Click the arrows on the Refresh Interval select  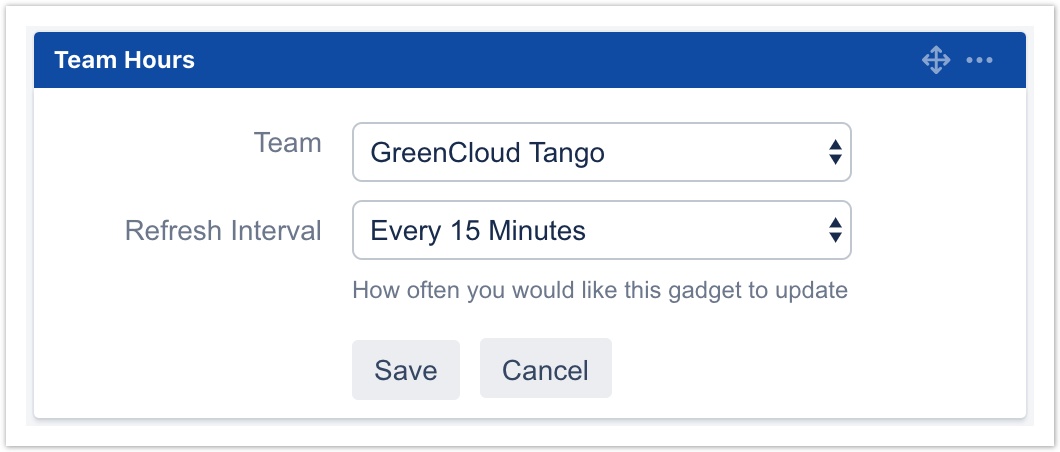(x=835, y=231)
